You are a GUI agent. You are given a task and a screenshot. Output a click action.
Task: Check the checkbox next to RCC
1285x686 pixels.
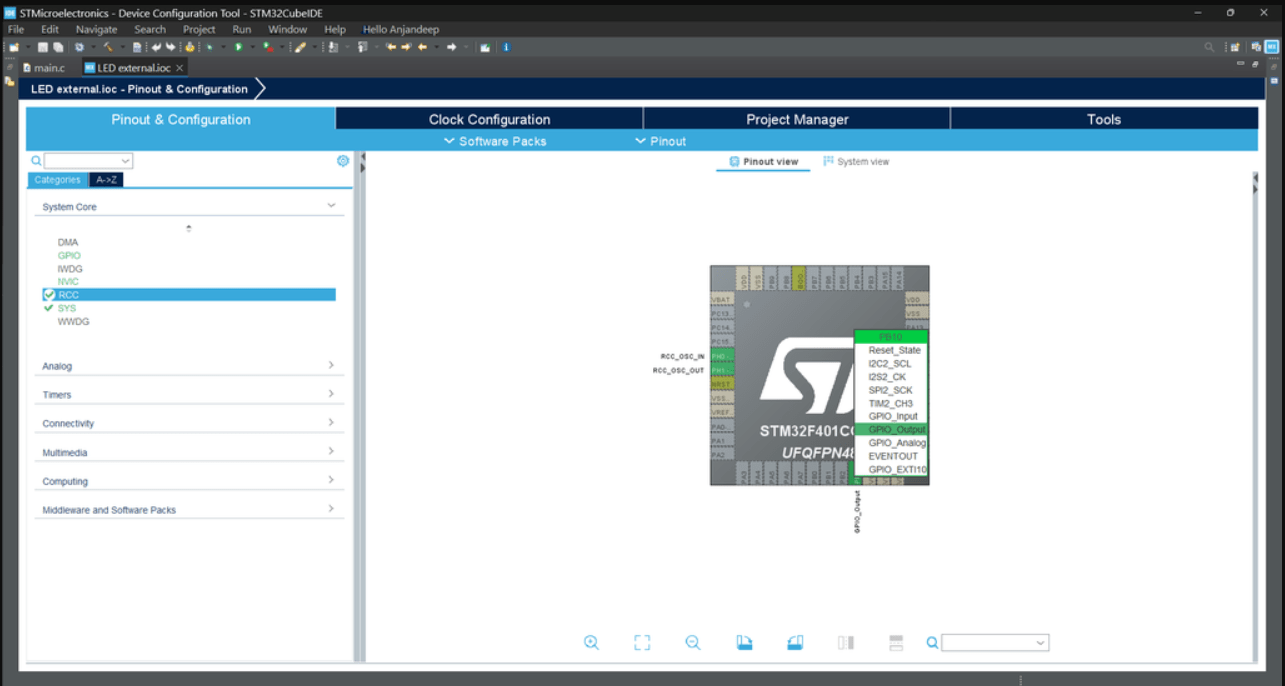[49, 294]
